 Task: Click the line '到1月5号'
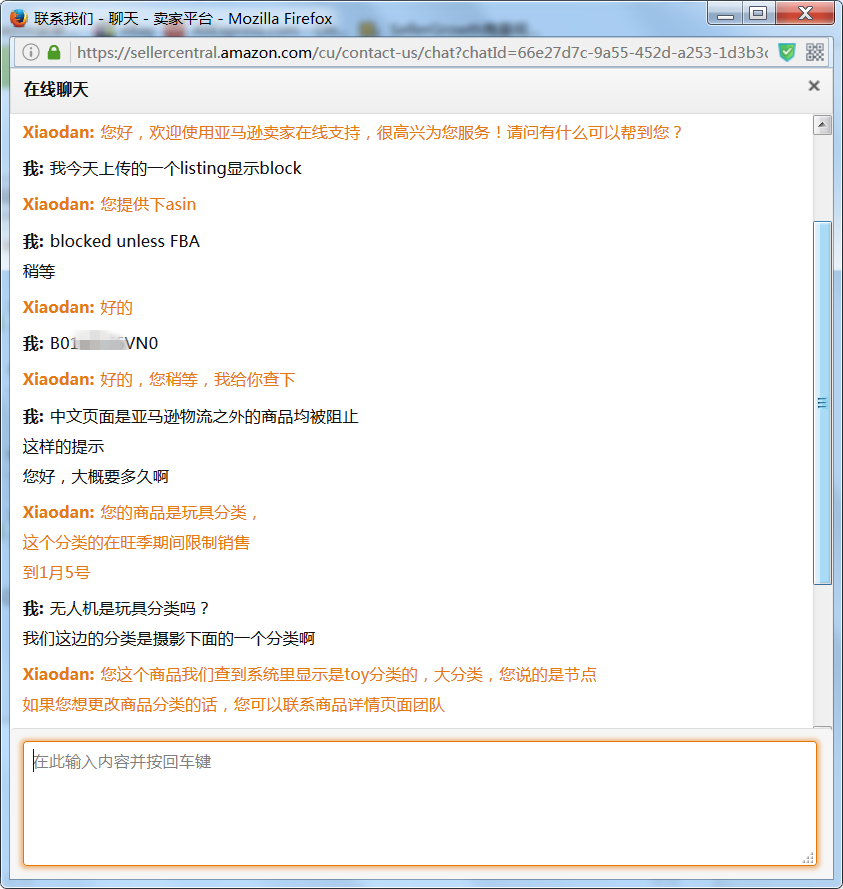pyautogui.click(x=56, y=572)
